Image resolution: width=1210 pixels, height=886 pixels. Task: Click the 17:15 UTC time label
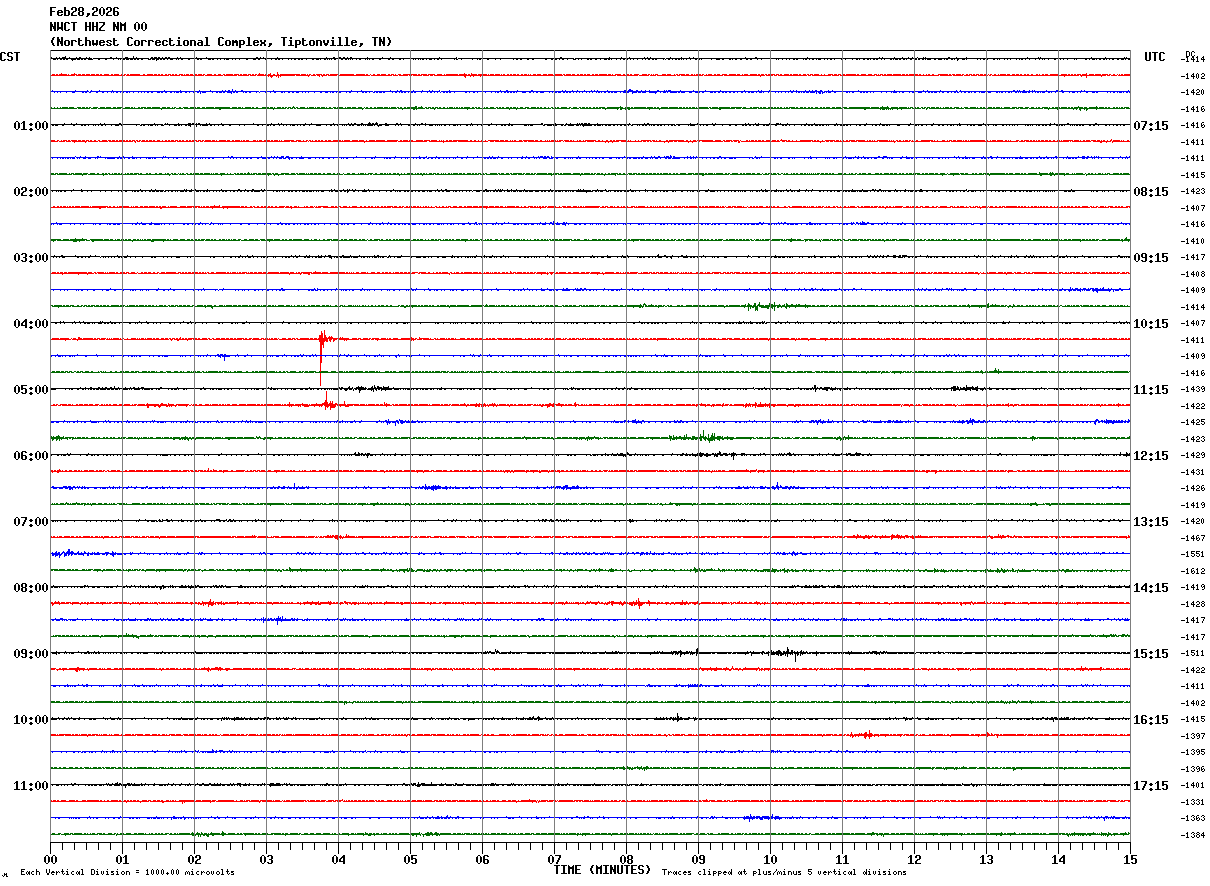1151,786
